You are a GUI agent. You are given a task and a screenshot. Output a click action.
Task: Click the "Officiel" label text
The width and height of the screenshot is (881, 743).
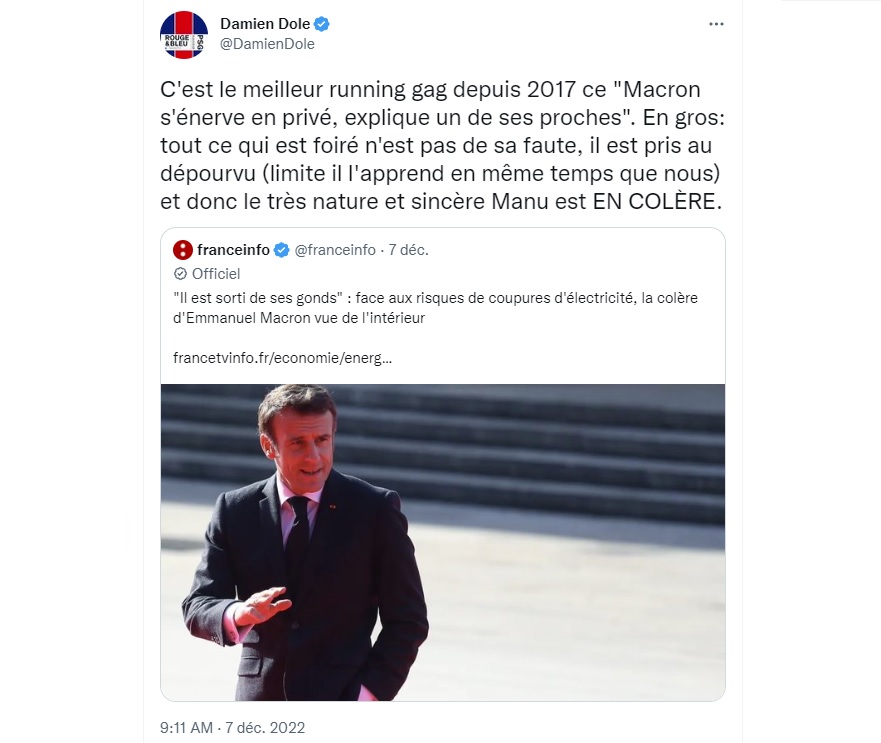[x=216, y=273]
